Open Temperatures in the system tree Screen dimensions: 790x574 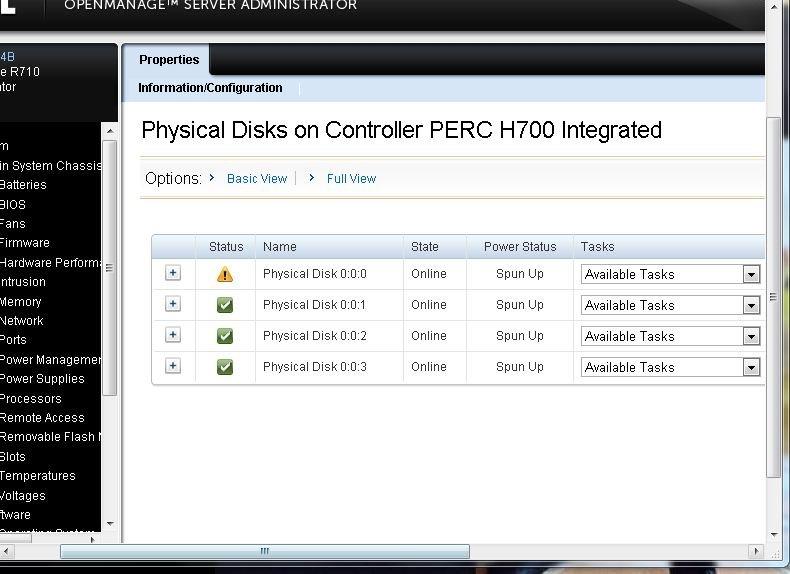click(38, 476)
